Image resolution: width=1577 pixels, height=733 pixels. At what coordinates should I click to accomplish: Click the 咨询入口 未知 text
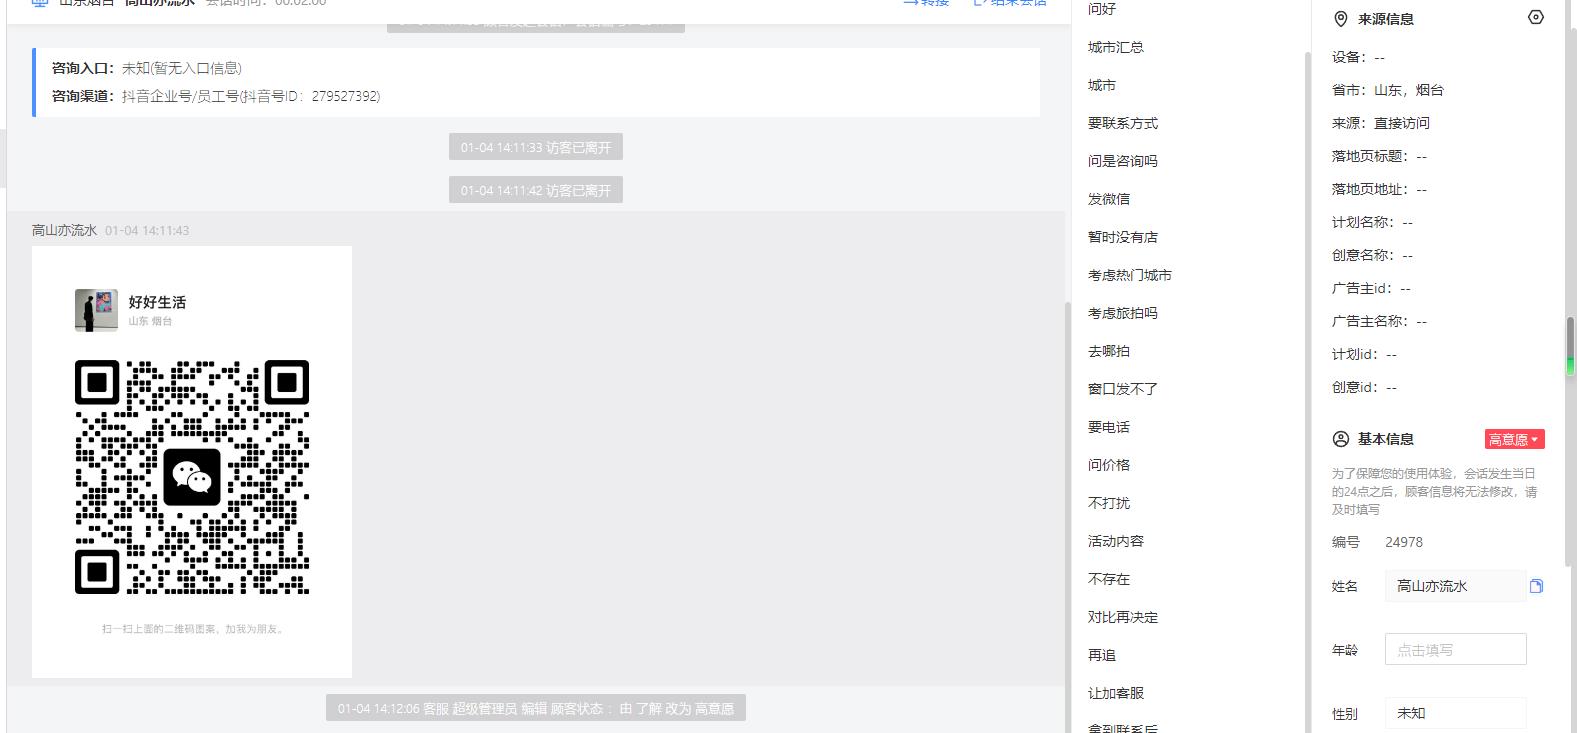point(182,68)
